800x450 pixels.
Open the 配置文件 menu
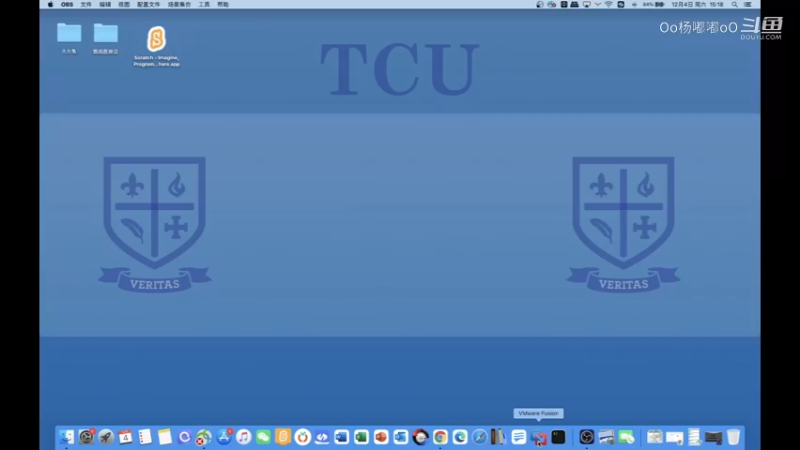click(148, 4)
